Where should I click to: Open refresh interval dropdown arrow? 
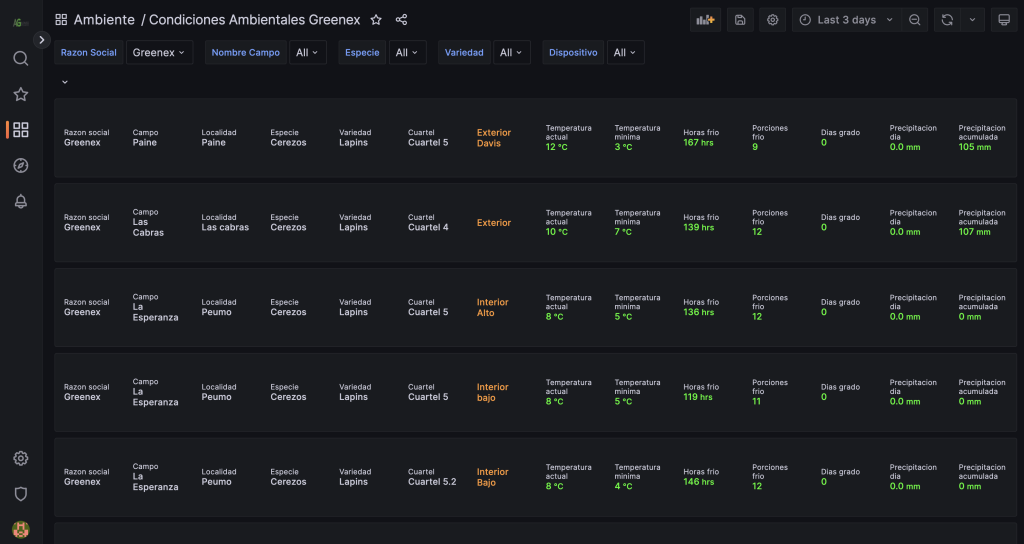pyautogui.click(x=972, y=20)
